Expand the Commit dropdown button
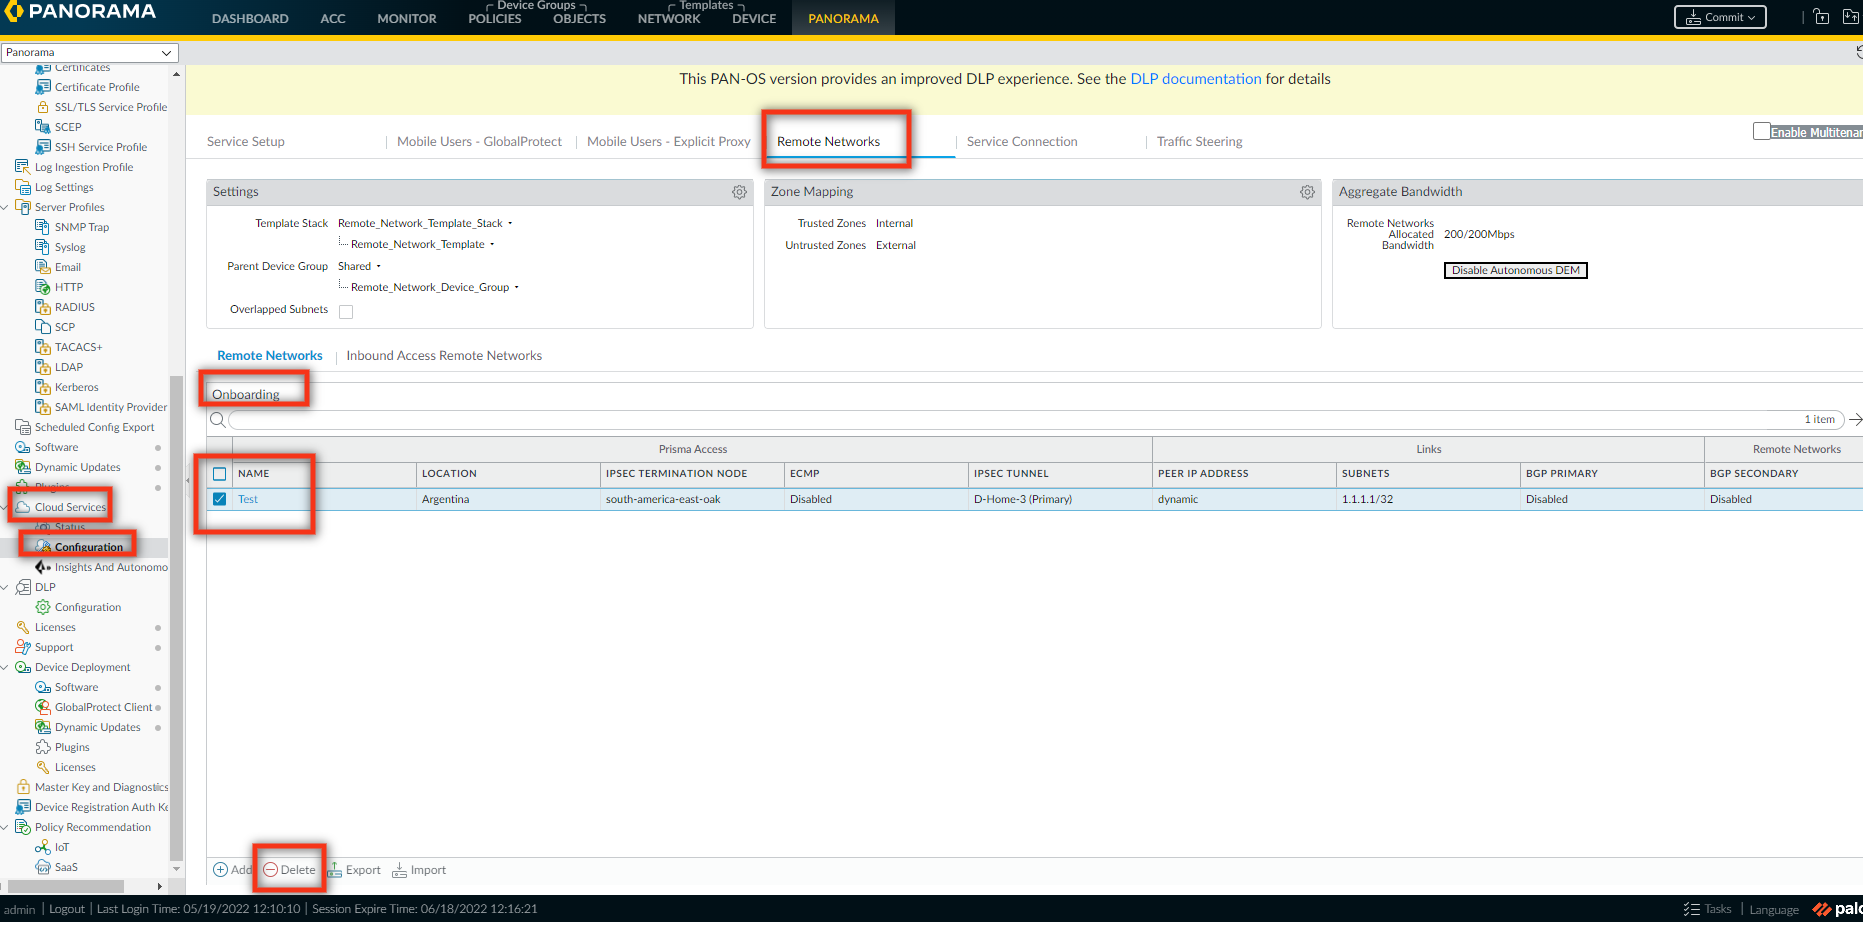The width and height of the screenshot is (1863, 929). coord(1720,17)
